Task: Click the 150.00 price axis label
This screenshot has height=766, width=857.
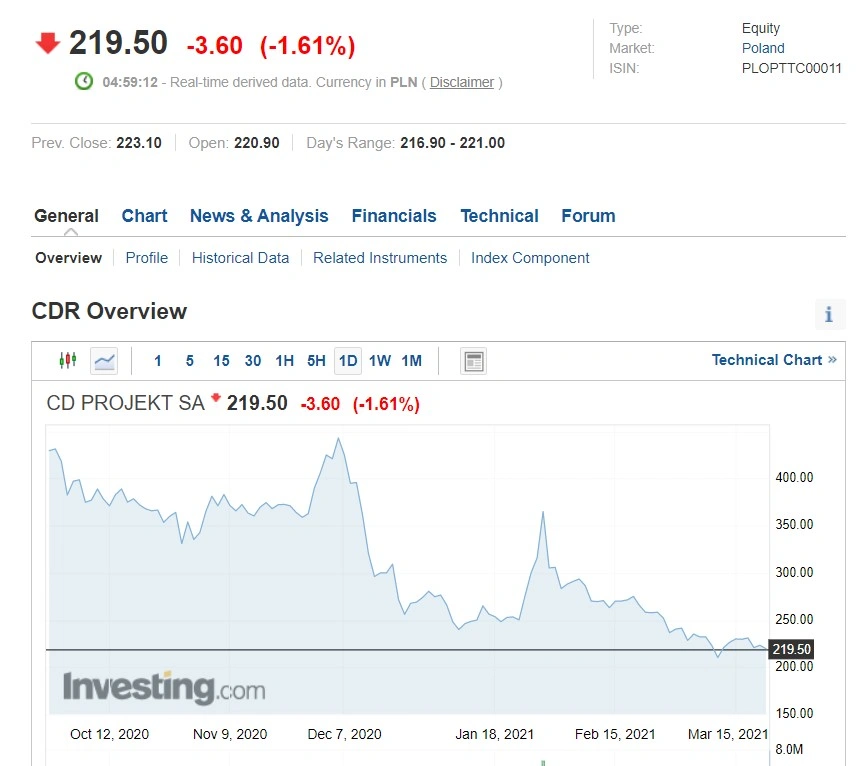Action: click(794, 713)
